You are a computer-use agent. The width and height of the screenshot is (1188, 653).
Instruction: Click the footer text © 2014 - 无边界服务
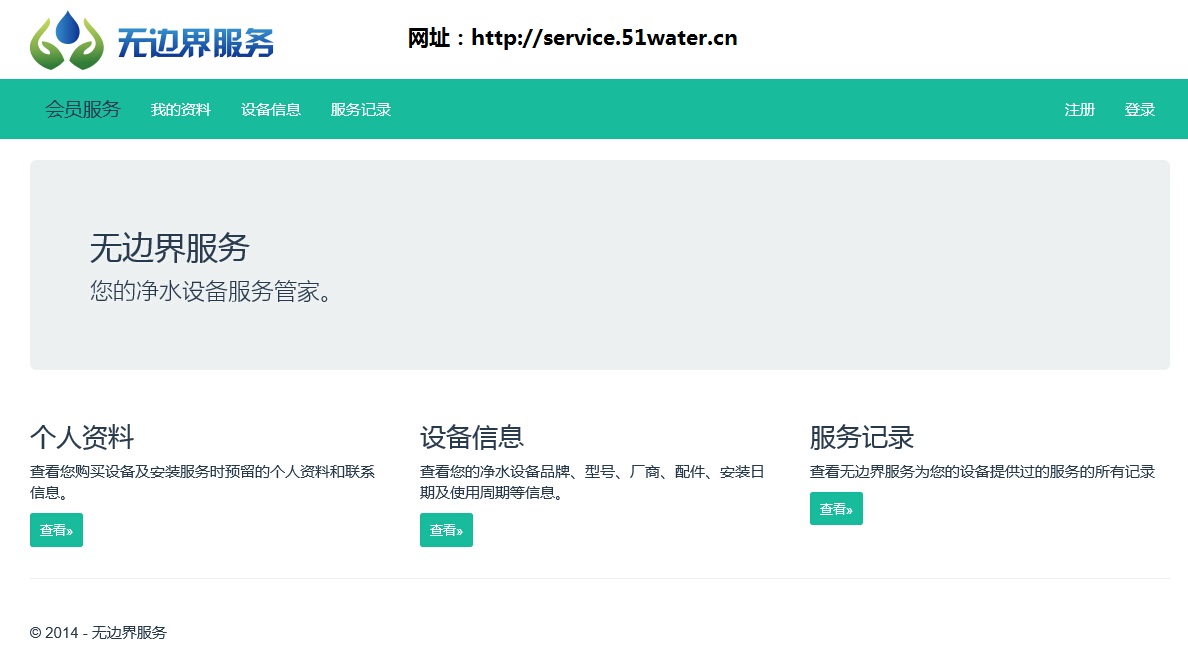click(98, 633)
